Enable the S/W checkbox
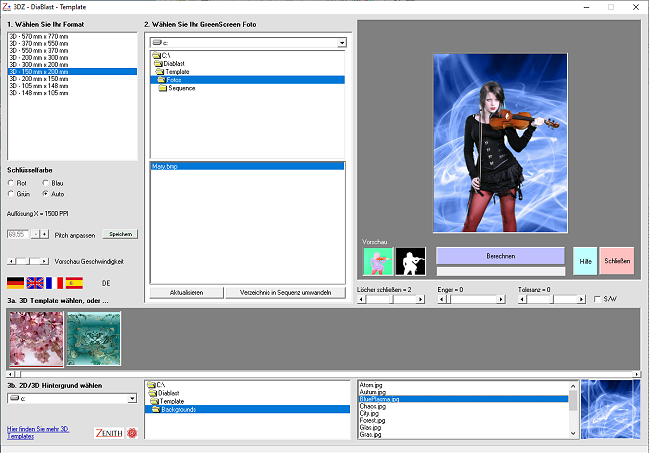The width and height of the screenshot is (649, 453). 597,299
